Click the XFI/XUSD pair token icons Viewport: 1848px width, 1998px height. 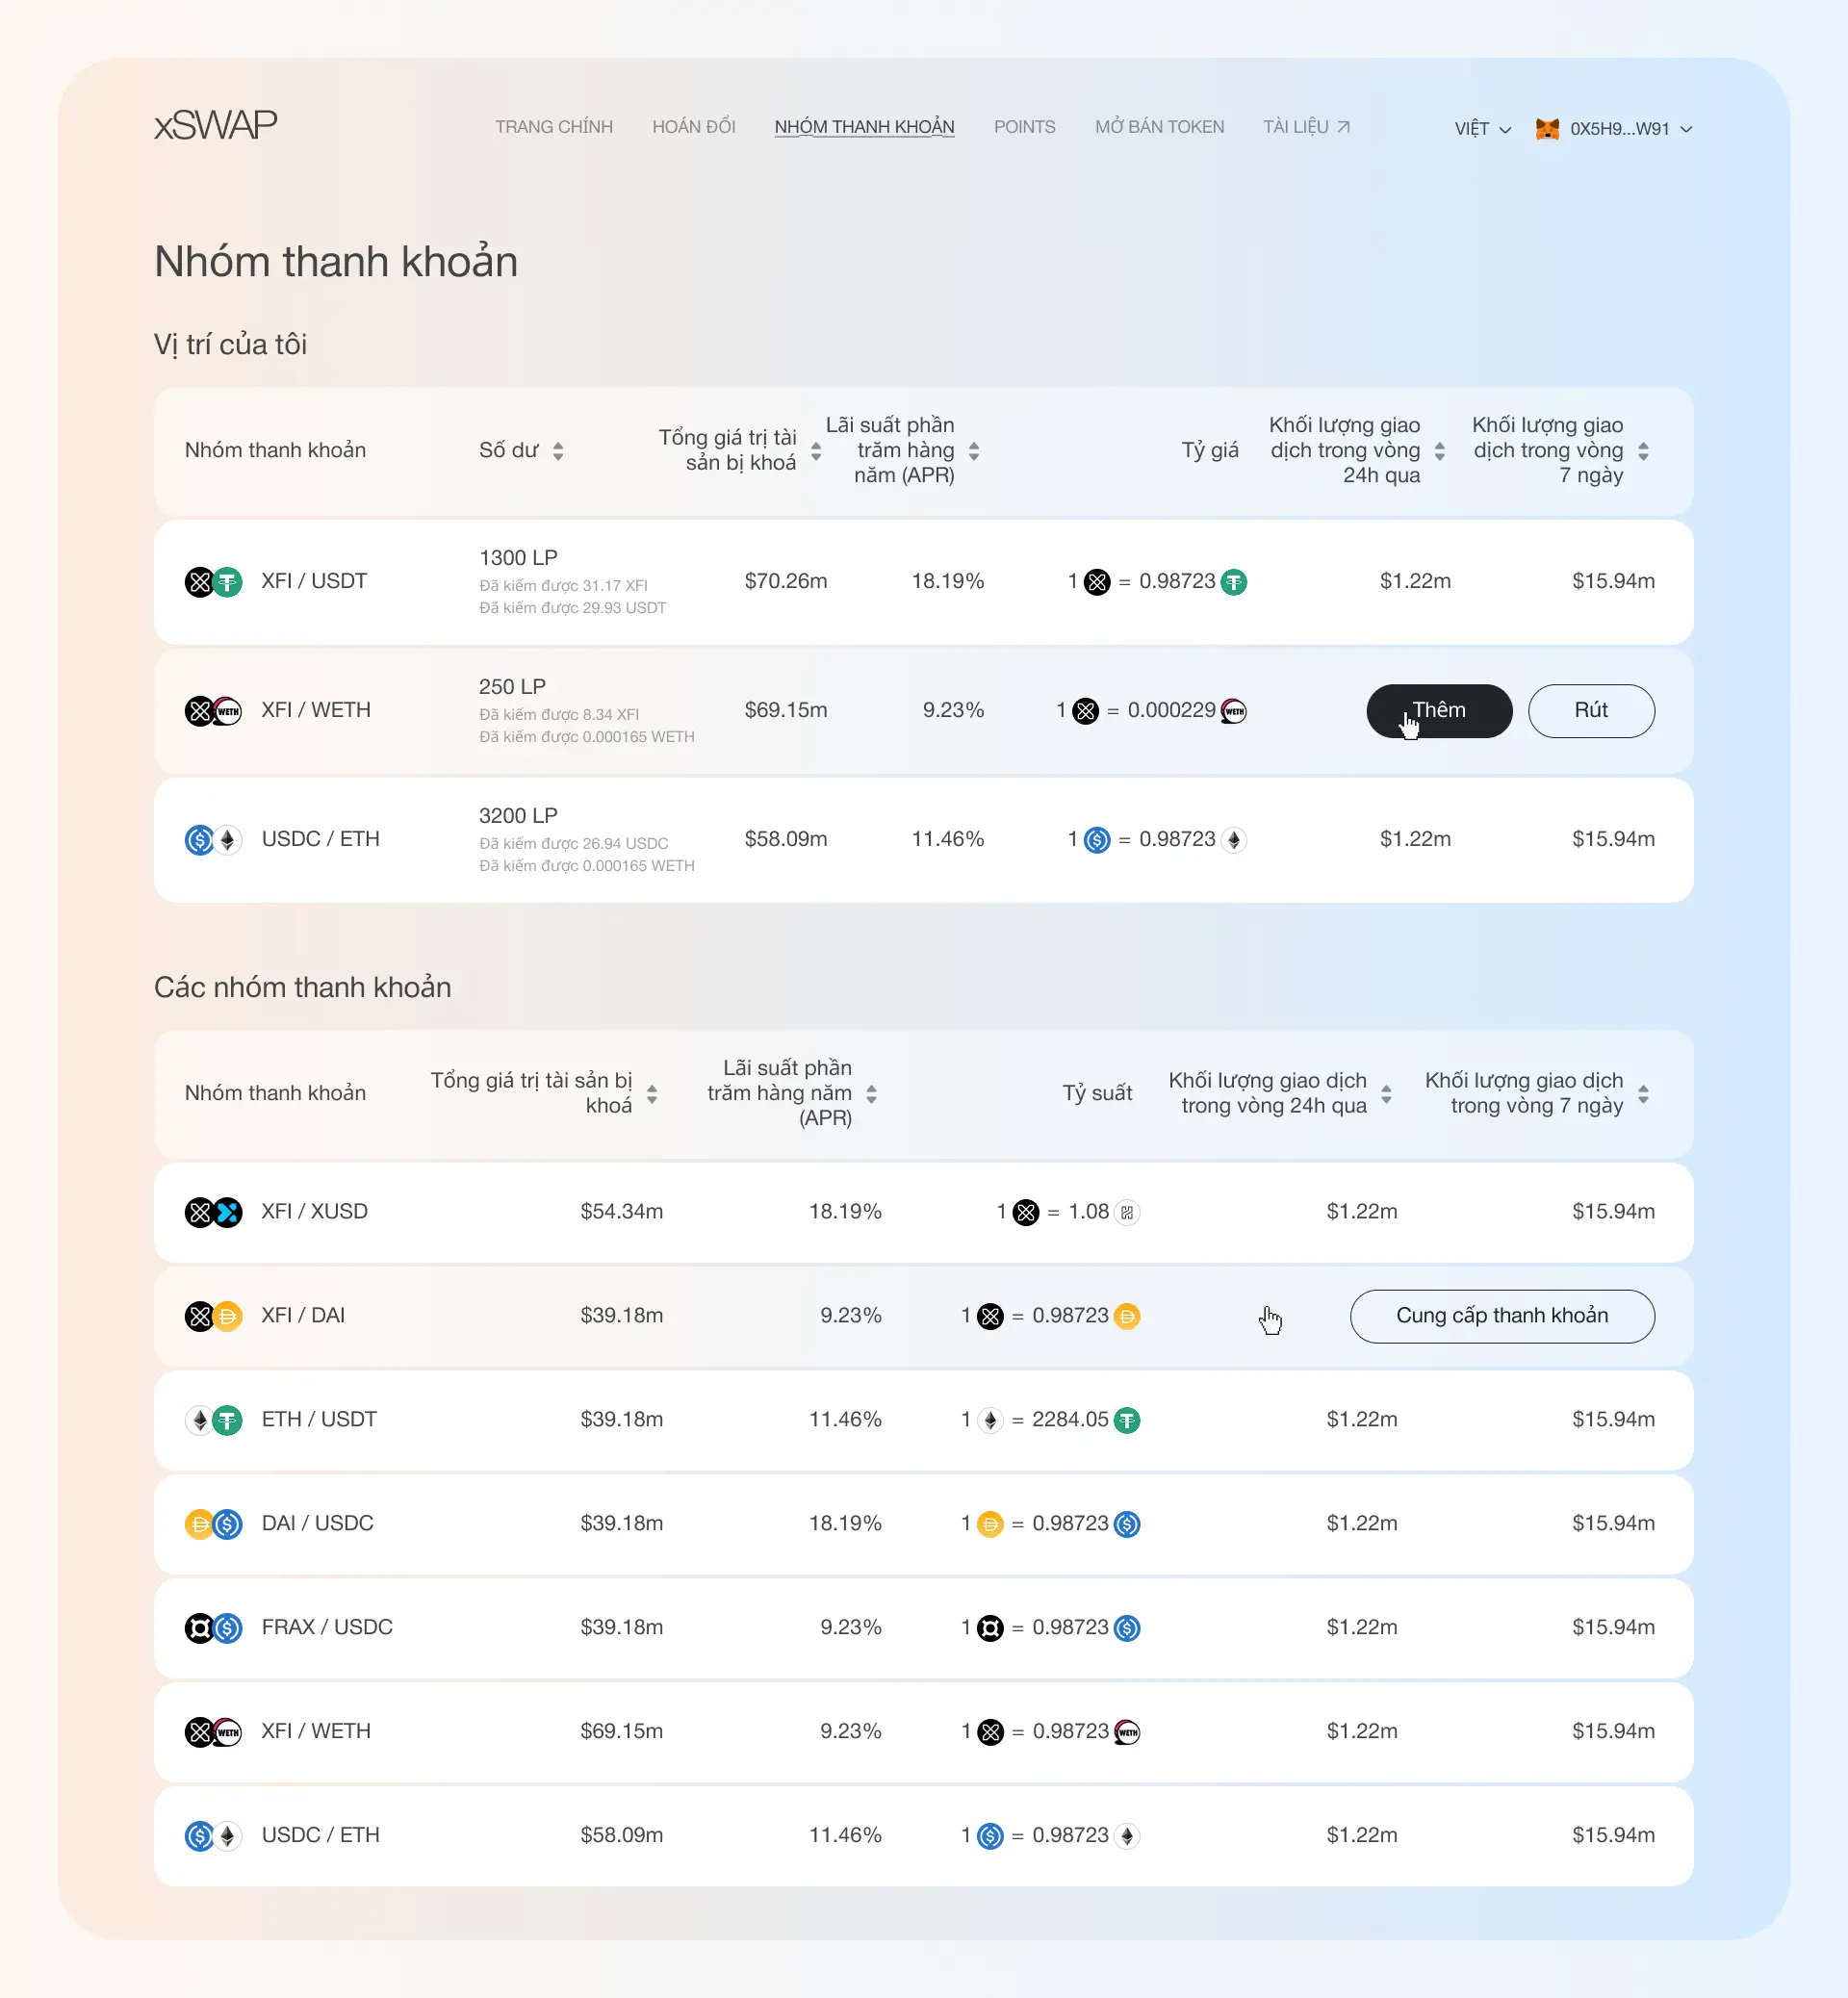(x=213, y=1212)
